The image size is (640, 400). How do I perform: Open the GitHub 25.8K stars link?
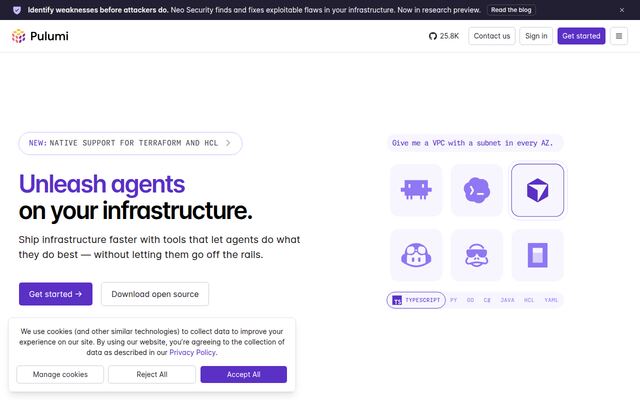click(x=444, y=36)
